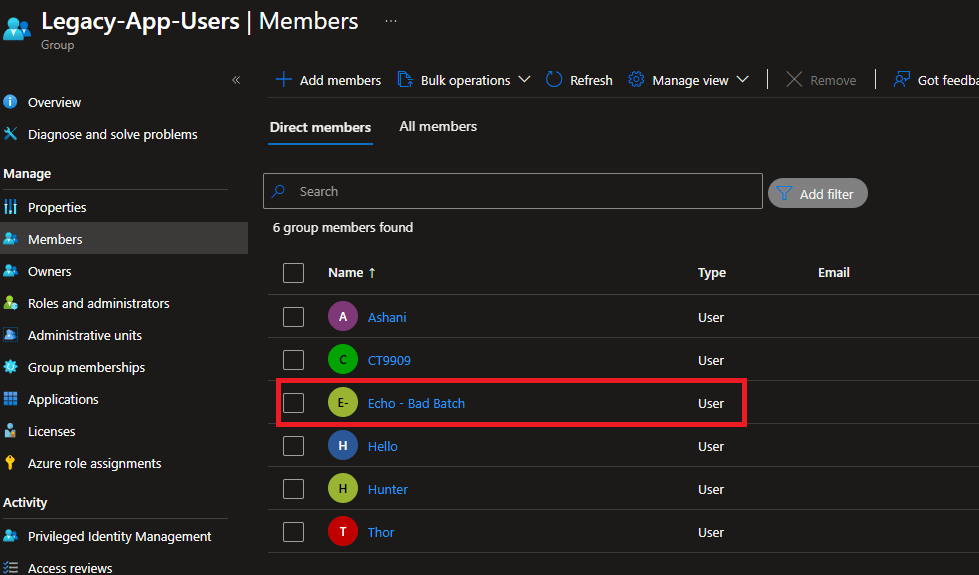Click the Azure role assignments key icon
Viewport: 979px width, 575px height.
click(x=11, y=463)
